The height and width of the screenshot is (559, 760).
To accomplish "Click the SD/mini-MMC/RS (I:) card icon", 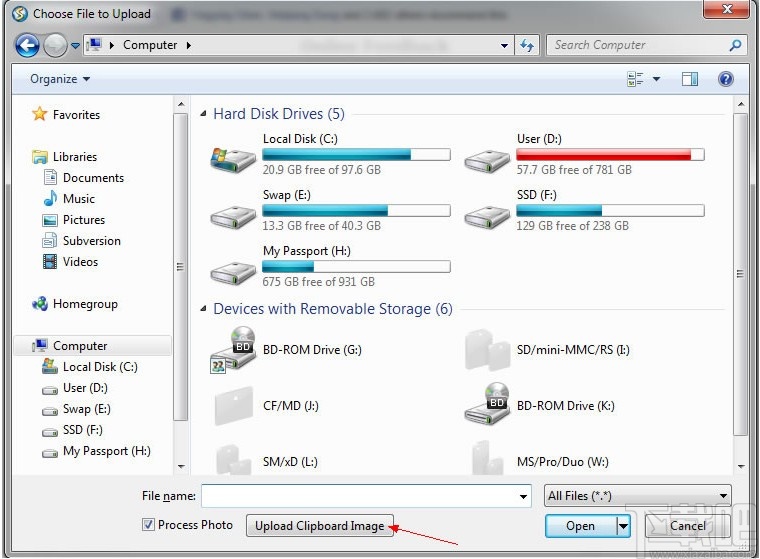I will (x=486, y=350).
